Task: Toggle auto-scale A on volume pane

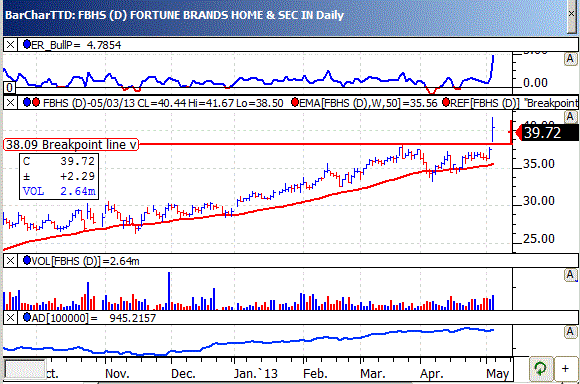Action: click(570, 275)
